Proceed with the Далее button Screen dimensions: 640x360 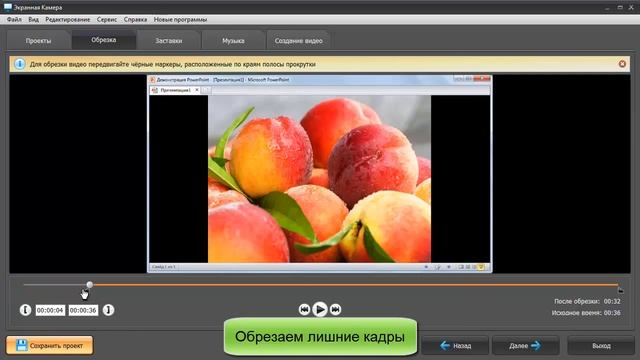click(x=525, y=346)
